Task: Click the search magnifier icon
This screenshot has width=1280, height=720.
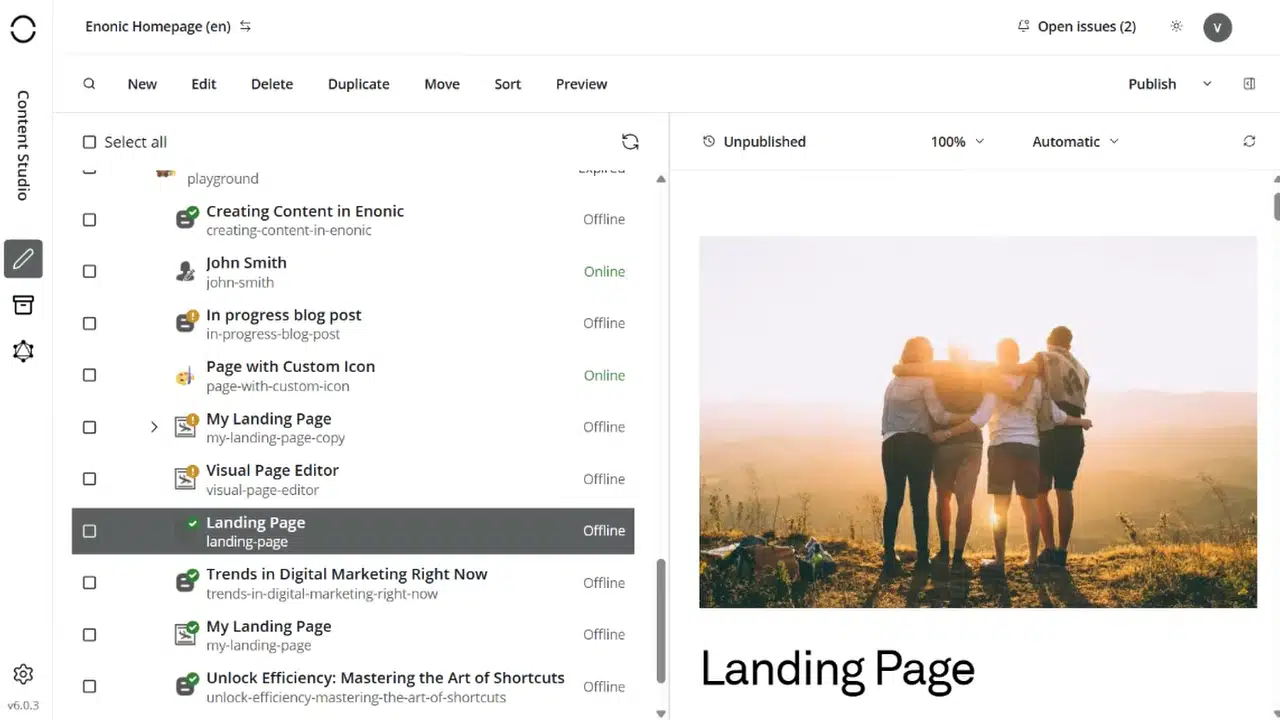Action: coord(89,84)
